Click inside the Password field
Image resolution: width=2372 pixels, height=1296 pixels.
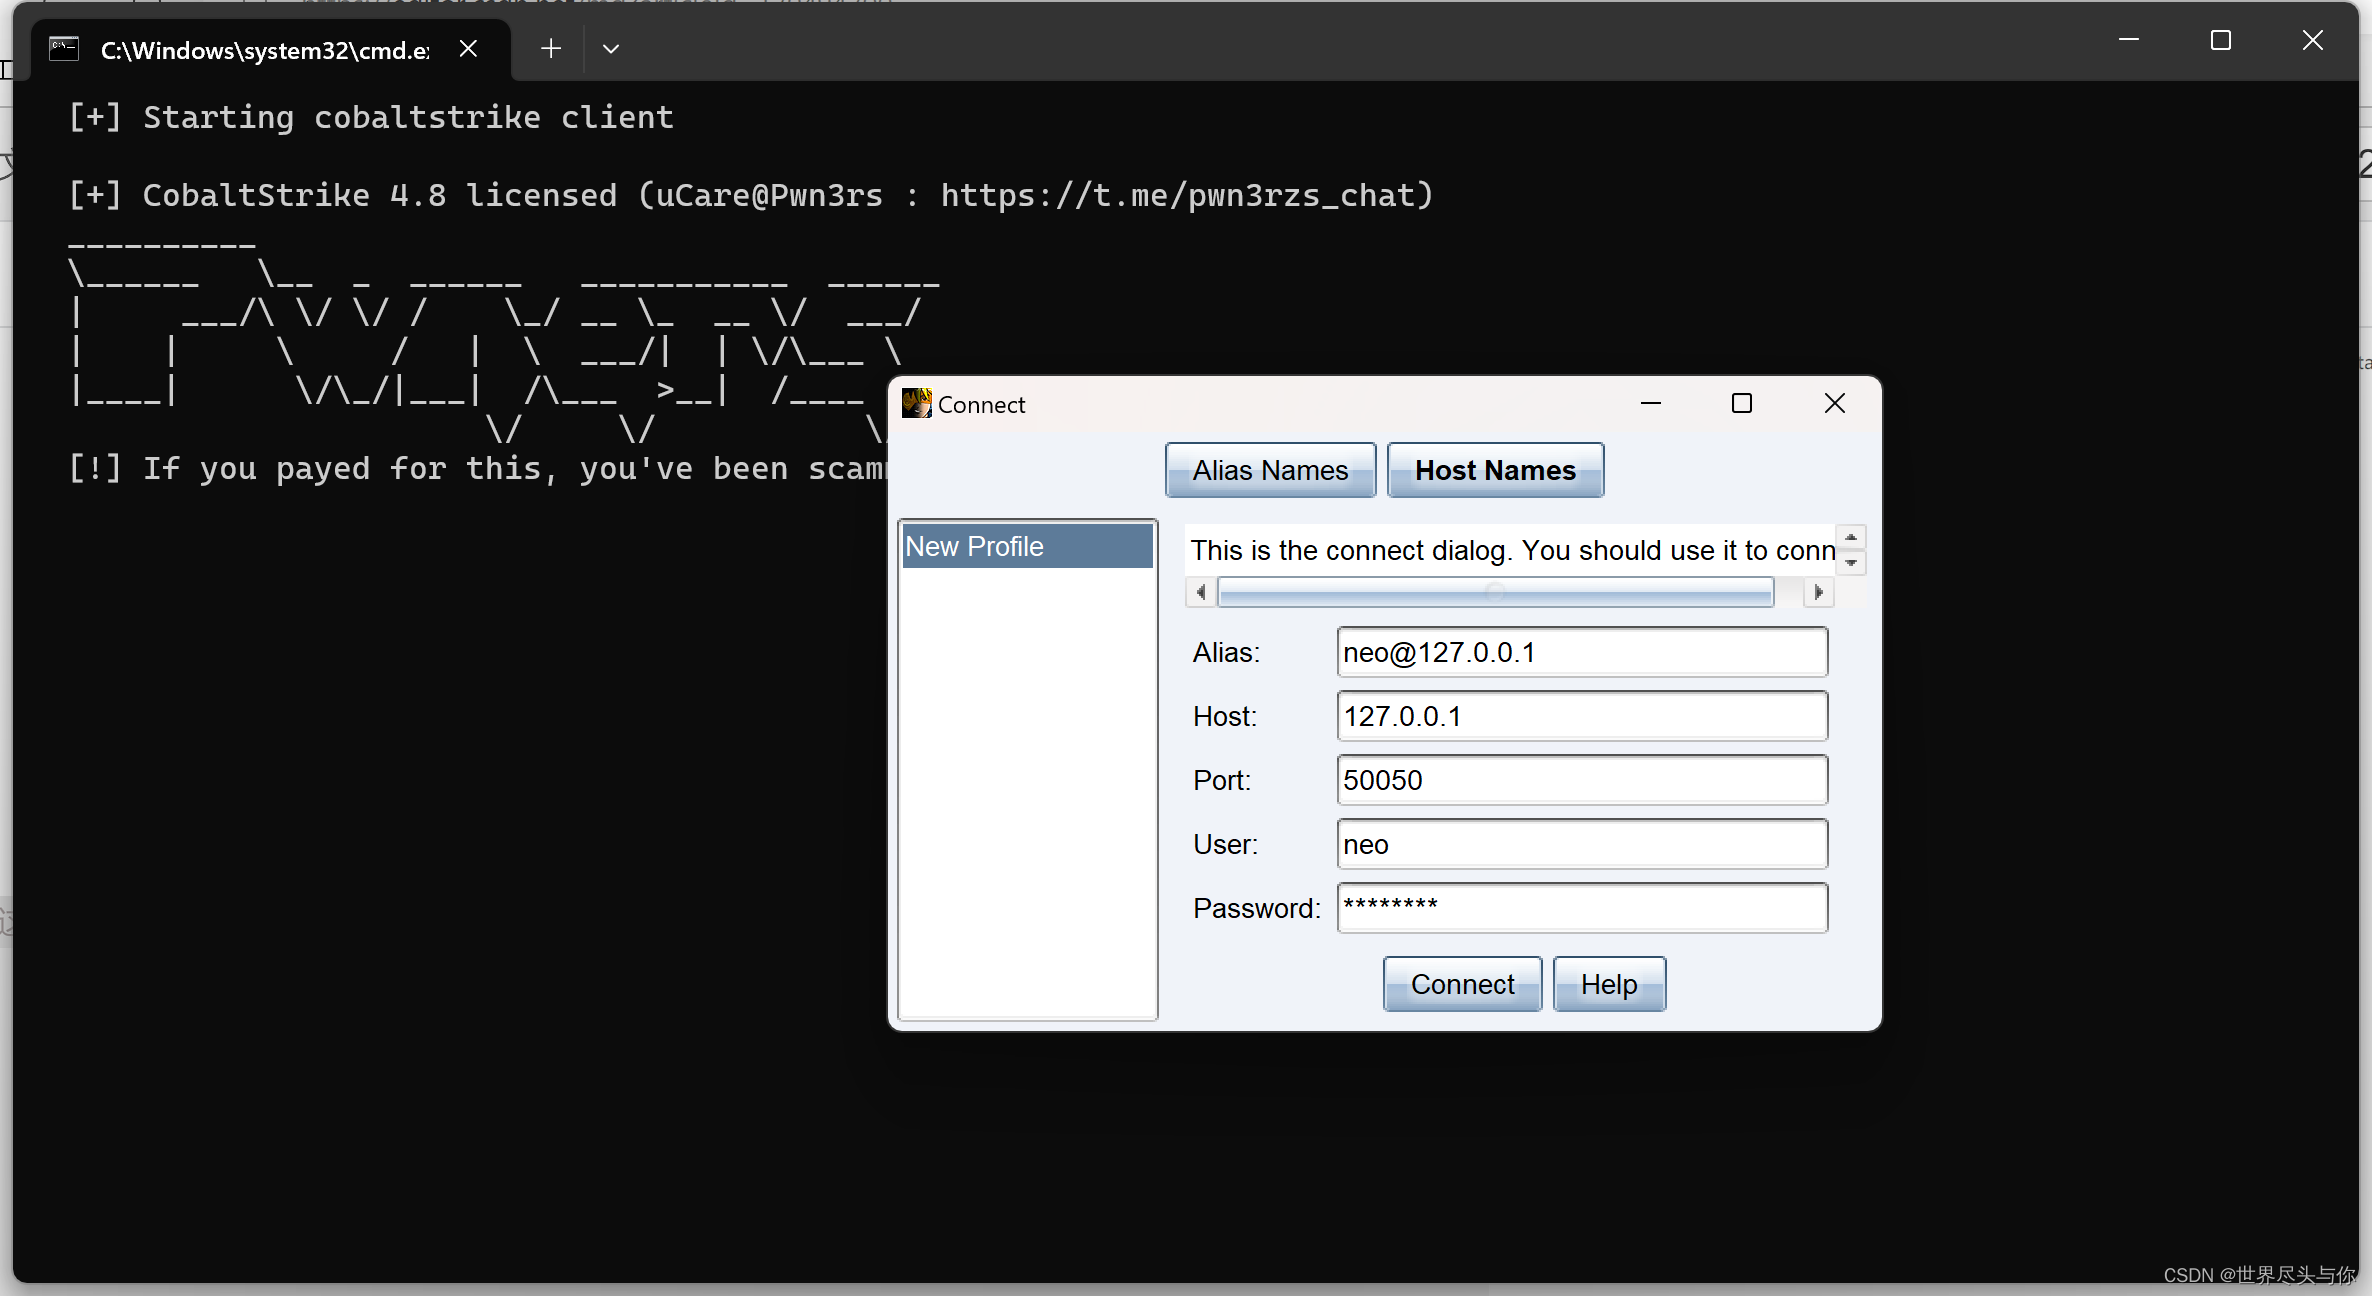point(1580,907)
